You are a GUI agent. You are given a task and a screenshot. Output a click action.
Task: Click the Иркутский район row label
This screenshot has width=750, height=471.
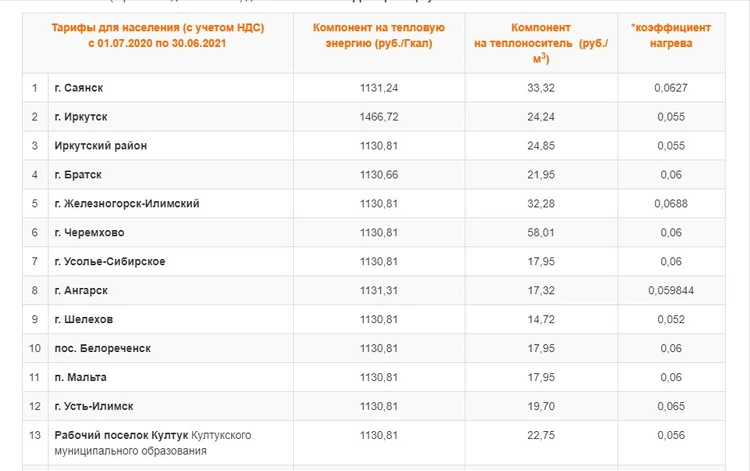pyautogui.click(x=101, y=146)
